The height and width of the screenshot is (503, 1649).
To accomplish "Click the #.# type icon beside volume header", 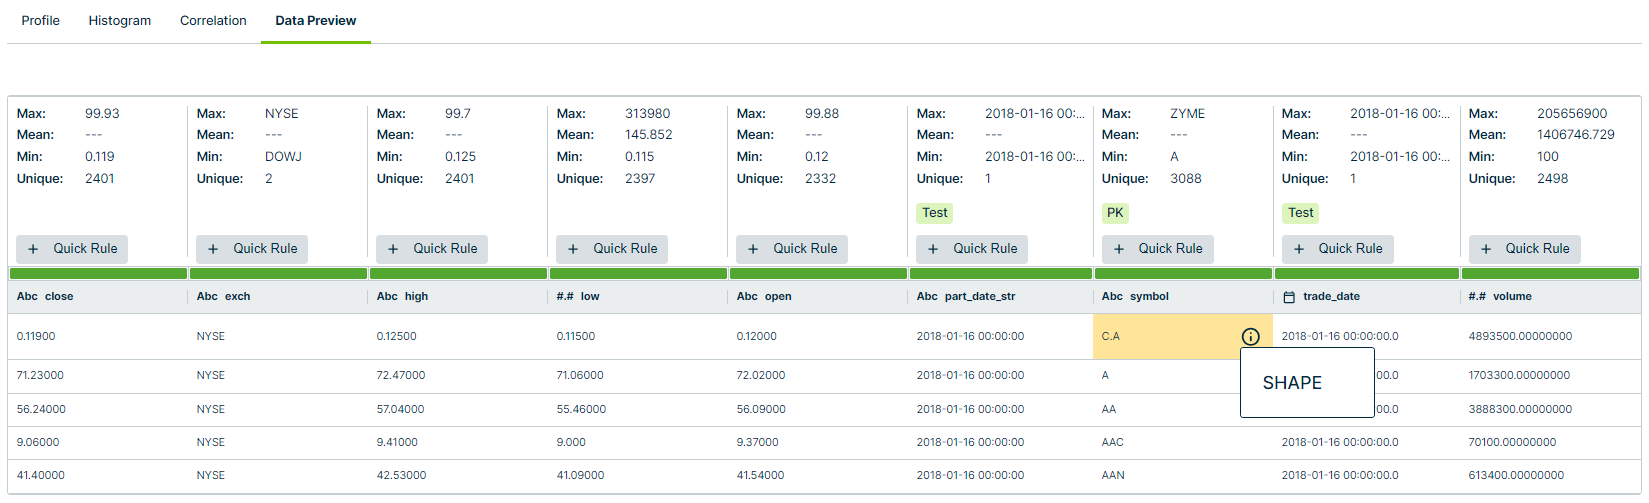I will click(1477, 297).
